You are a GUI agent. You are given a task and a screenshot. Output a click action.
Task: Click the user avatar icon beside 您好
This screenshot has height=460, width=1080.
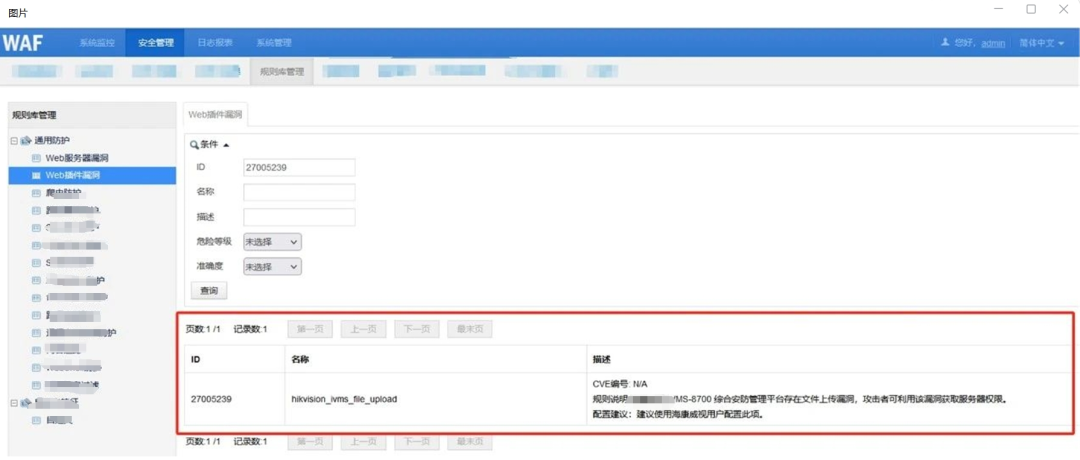click(x=945, y=43)
